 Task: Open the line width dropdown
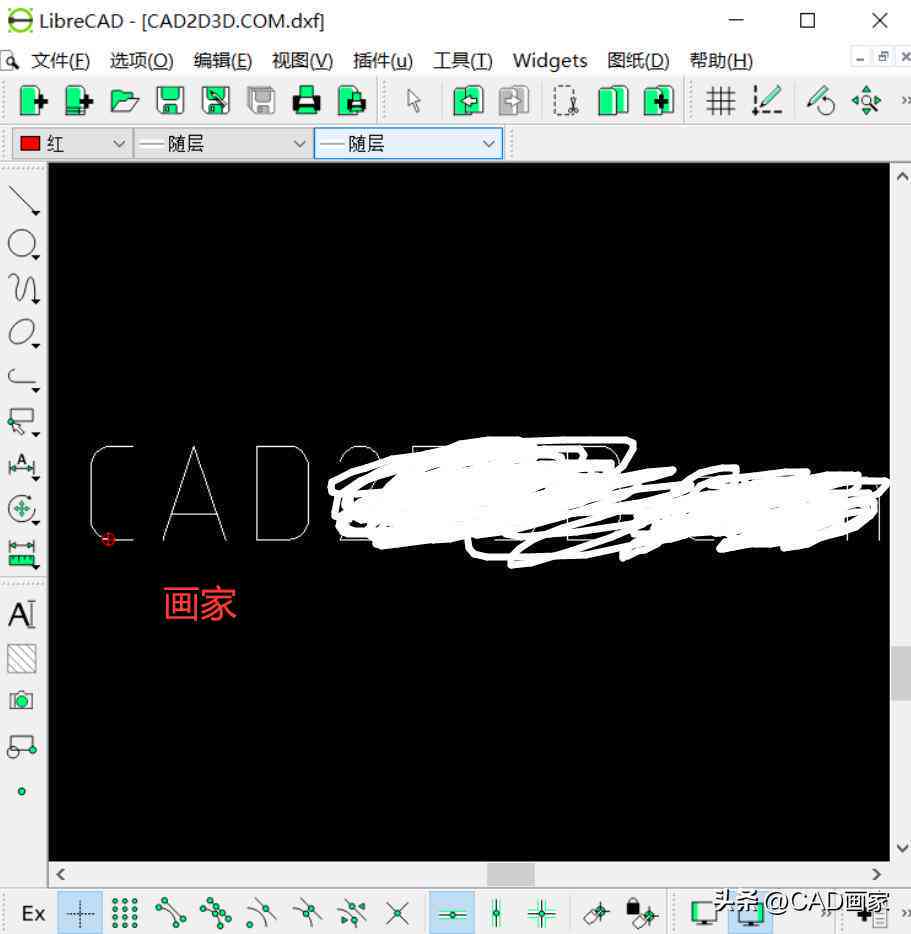click(x=223, y=144)
